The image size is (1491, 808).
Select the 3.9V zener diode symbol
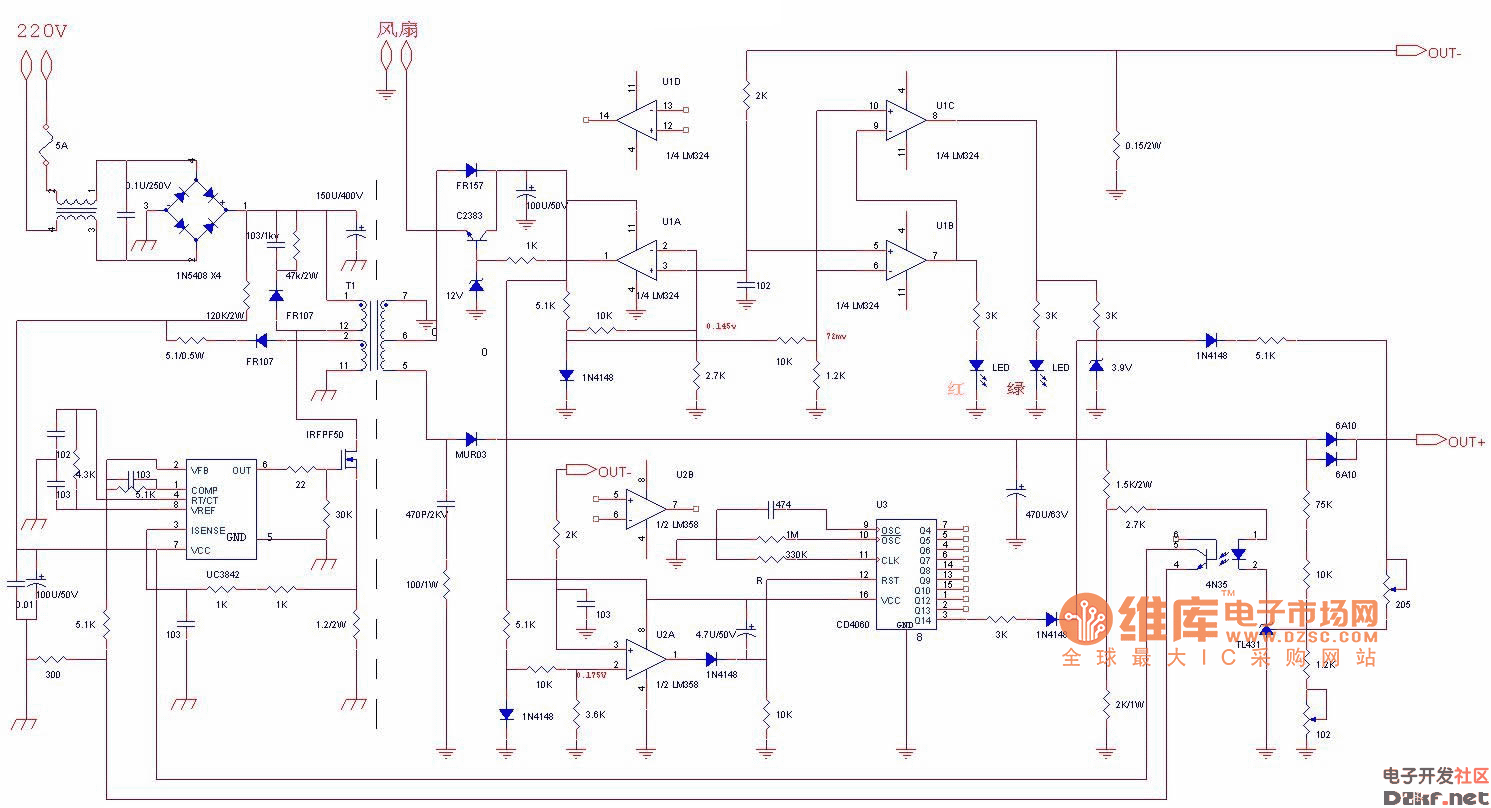click(x=1096, y=366)
